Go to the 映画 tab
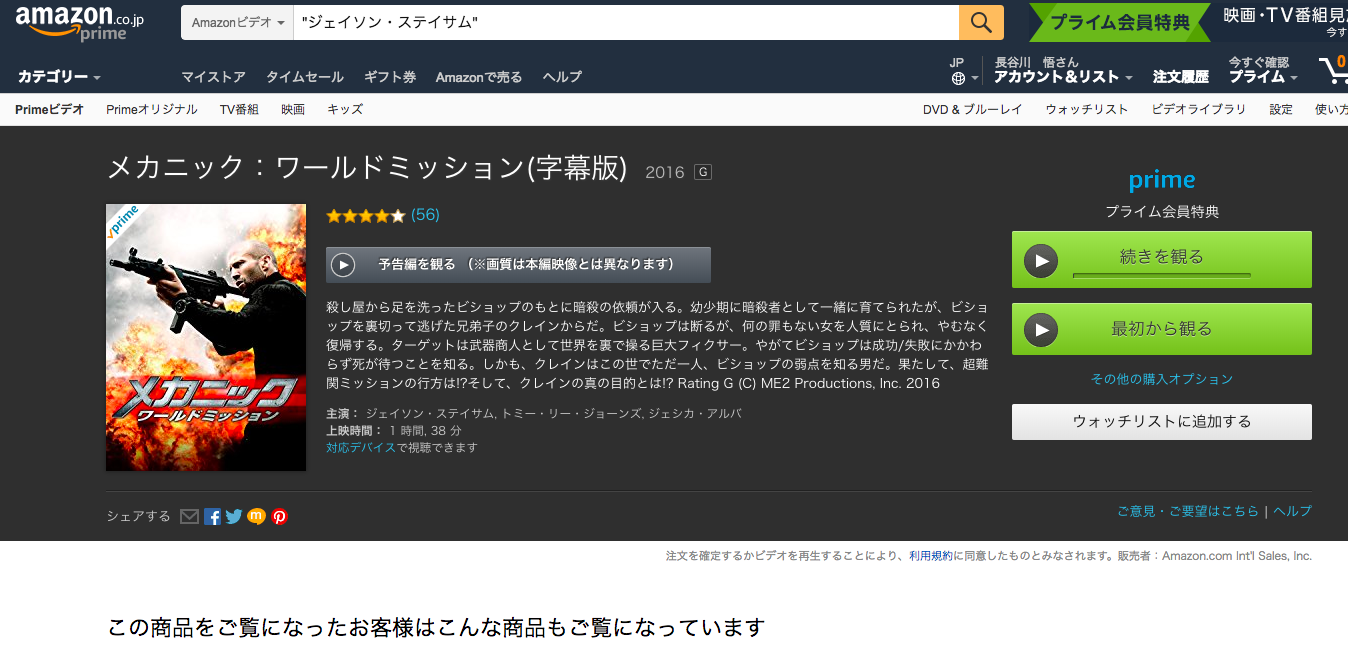This screenshot has width=1348, height=653. [293, 109]
